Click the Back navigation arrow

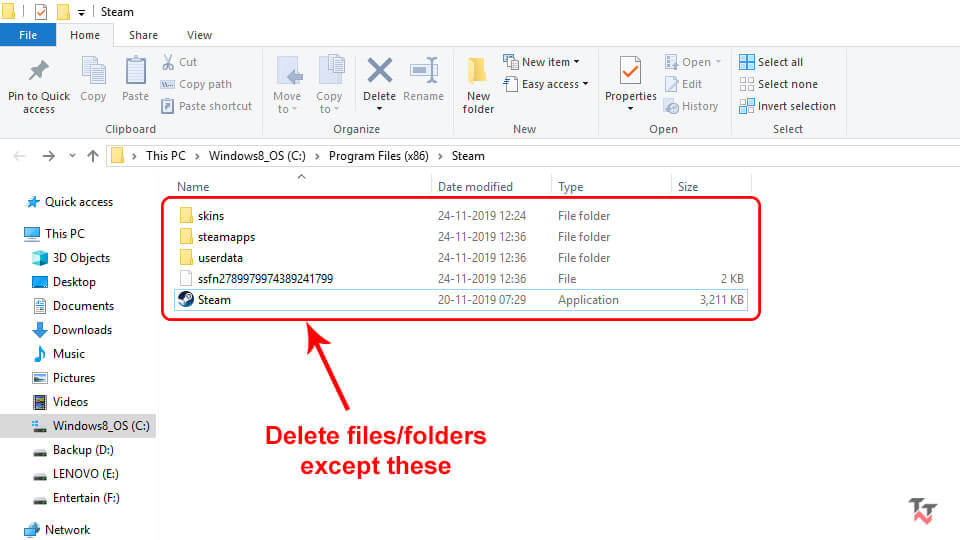point(20,156)
